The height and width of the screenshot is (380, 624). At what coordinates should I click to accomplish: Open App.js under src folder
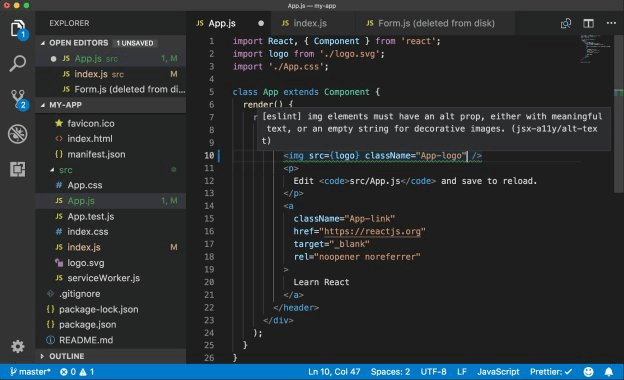click(x=111, y=201)
